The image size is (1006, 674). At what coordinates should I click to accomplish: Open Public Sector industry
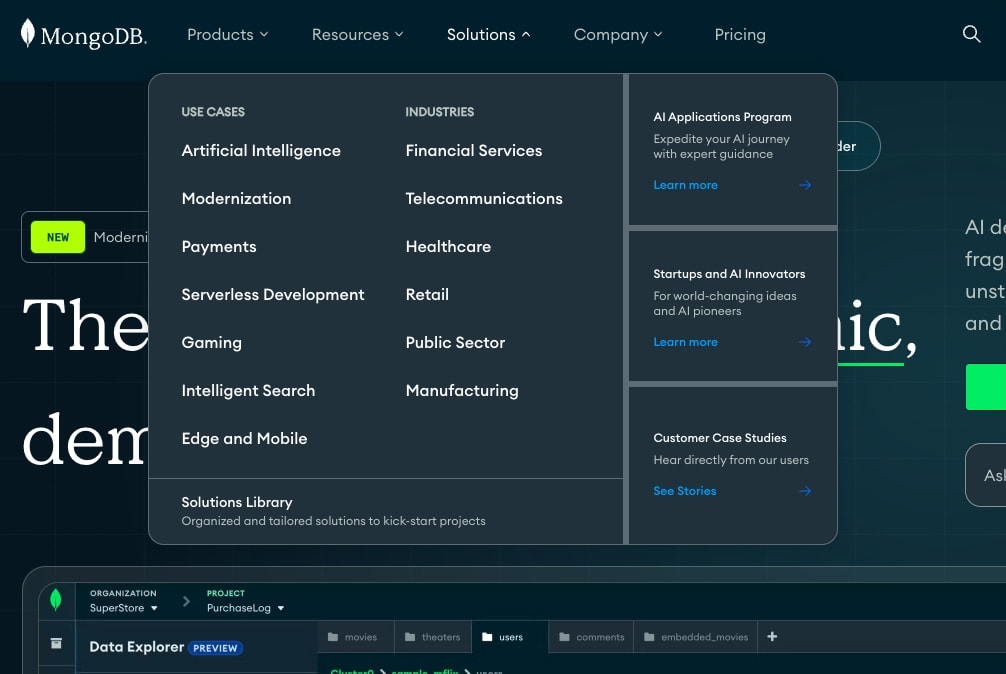455,343
